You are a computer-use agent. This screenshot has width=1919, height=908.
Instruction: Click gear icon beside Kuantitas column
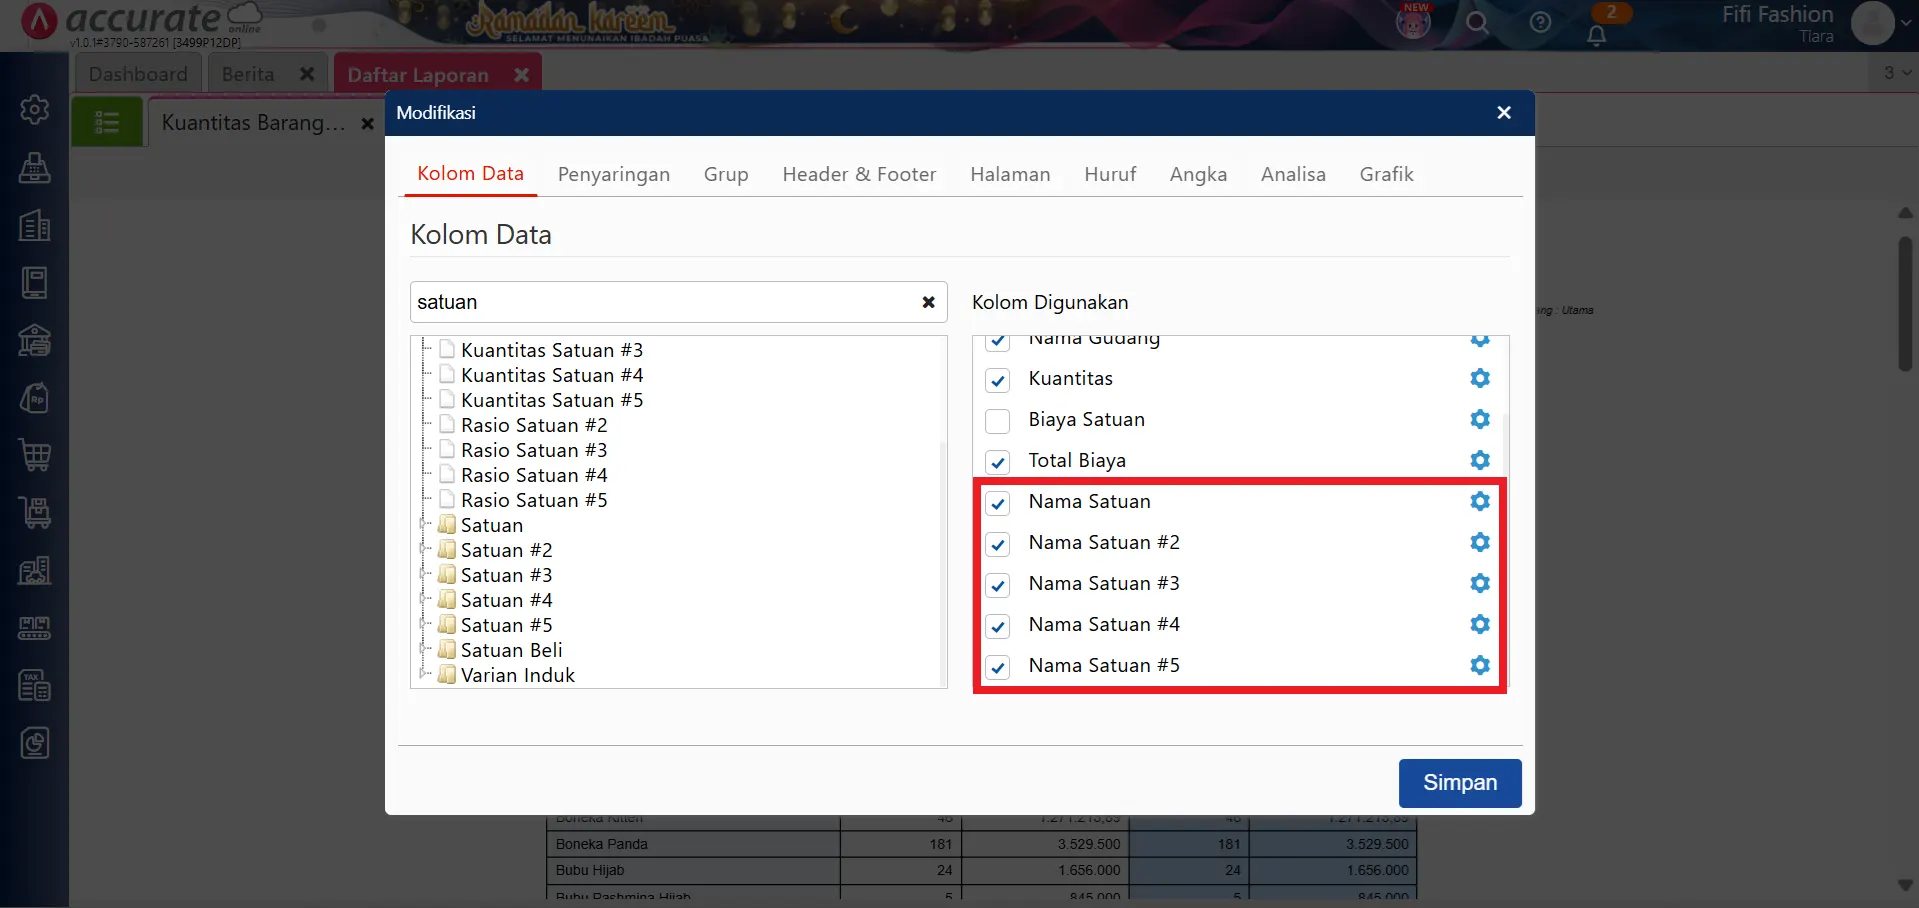pyautogui.click(x=1479, y=378)
